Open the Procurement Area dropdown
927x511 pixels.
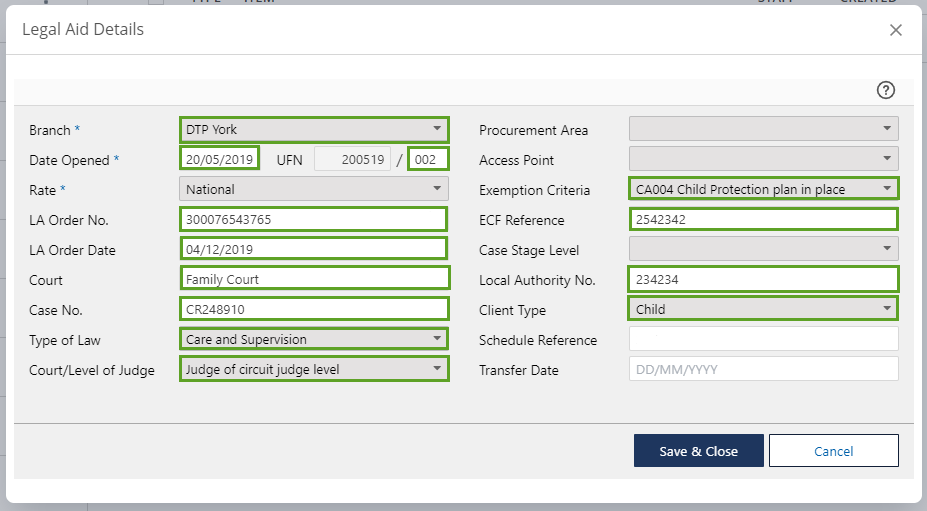pos(763,129)
